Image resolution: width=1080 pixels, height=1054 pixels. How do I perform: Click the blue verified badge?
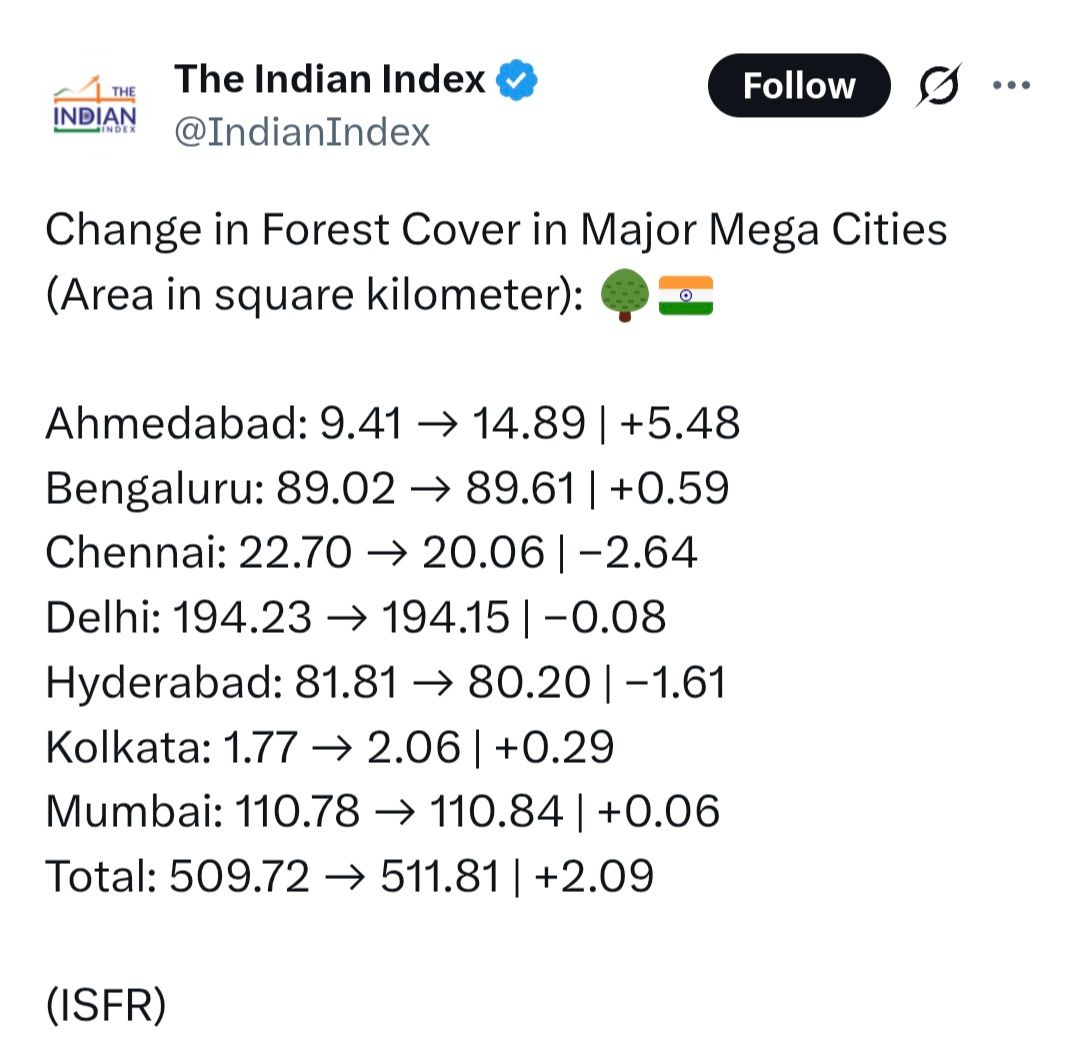coord(518,80)
